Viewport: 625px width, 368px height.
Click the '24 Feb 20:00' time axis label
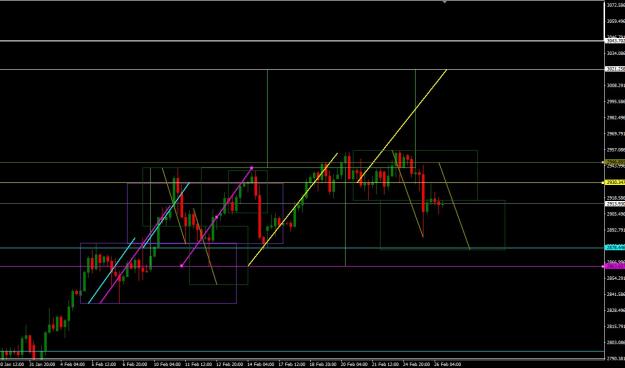click(416, 364)
